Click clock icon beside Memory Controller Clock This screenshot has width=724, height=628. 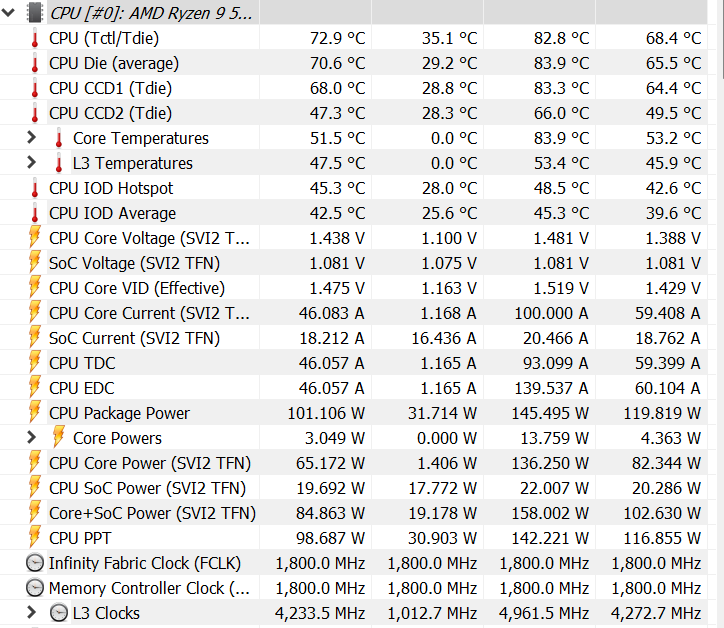35,588
